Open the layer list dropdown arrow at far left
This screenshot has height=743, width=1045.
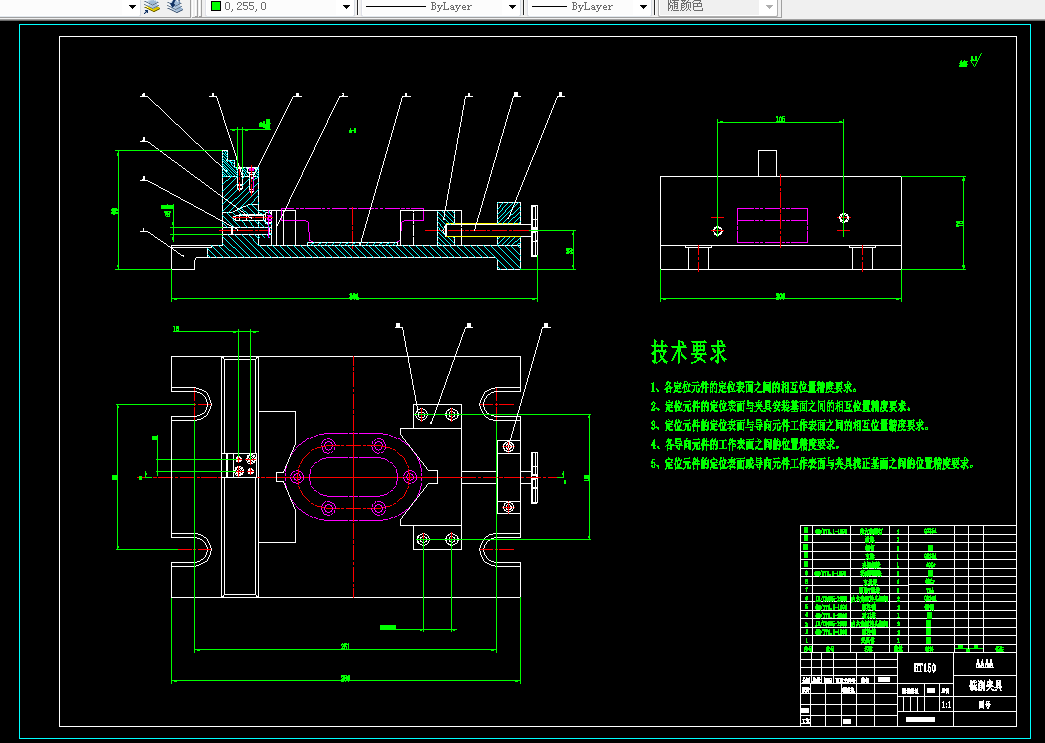(x=132, y=7)
